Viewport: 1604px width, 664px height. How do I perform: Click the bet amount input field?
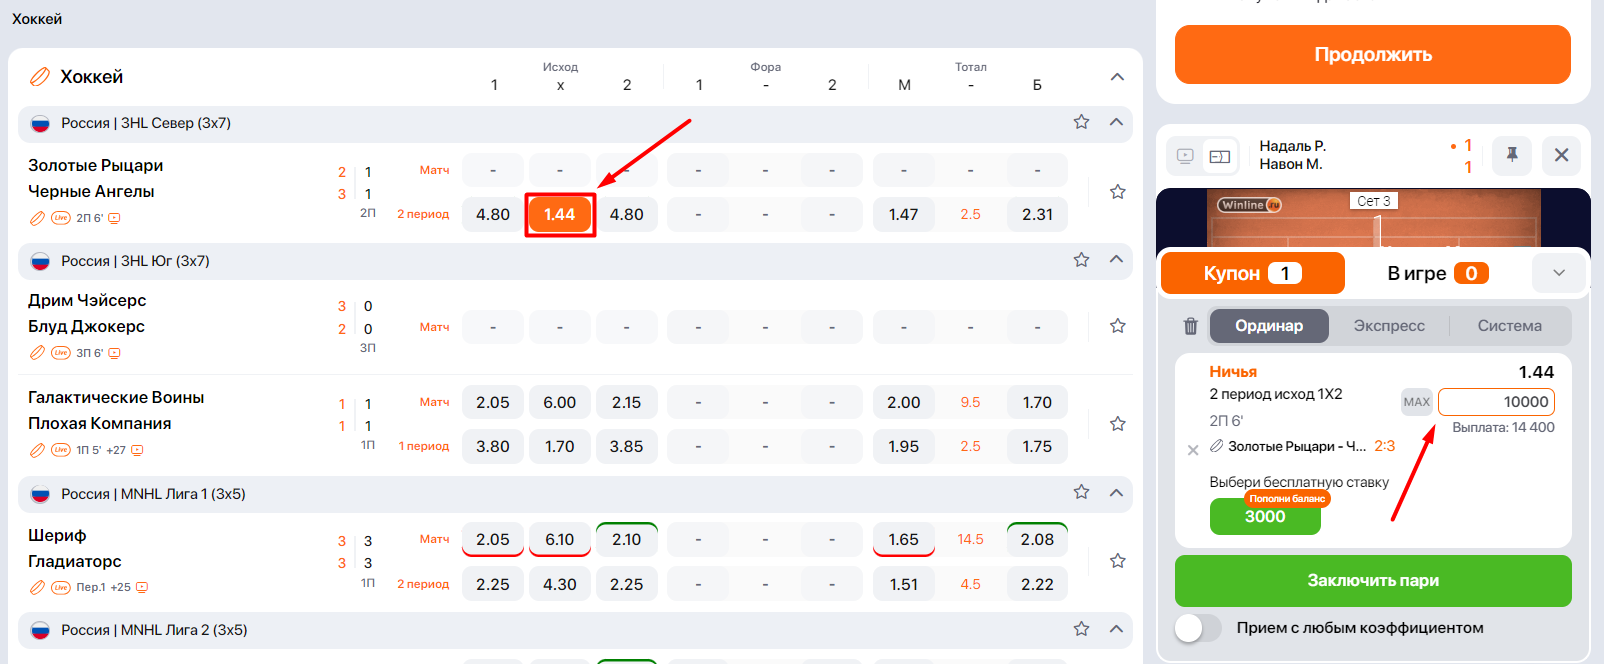tap(1496, 402)
